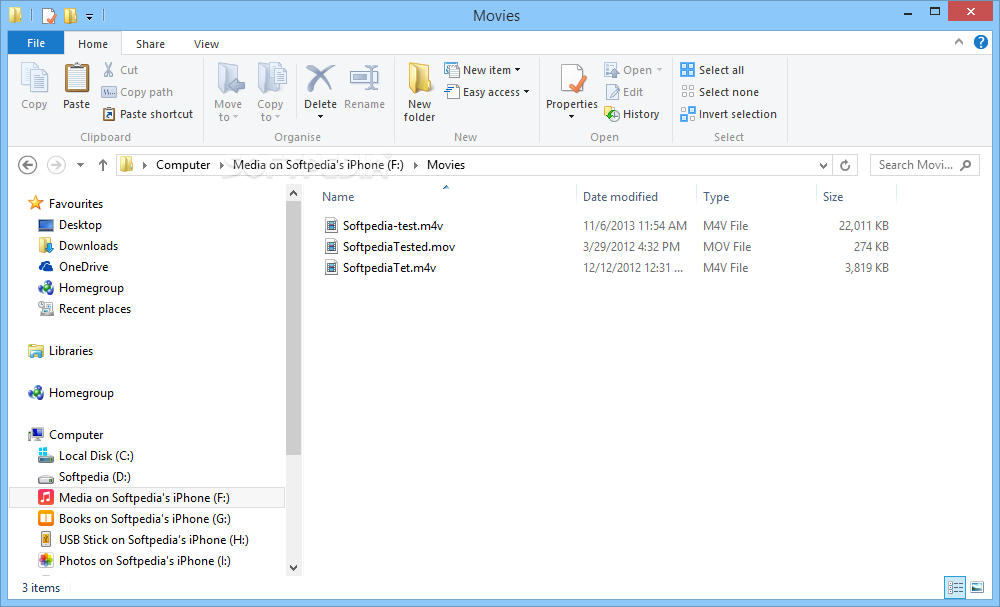Viewport: 1000px width, 607px height.
Task: Click Paste shortcut command
Action: 147,114
